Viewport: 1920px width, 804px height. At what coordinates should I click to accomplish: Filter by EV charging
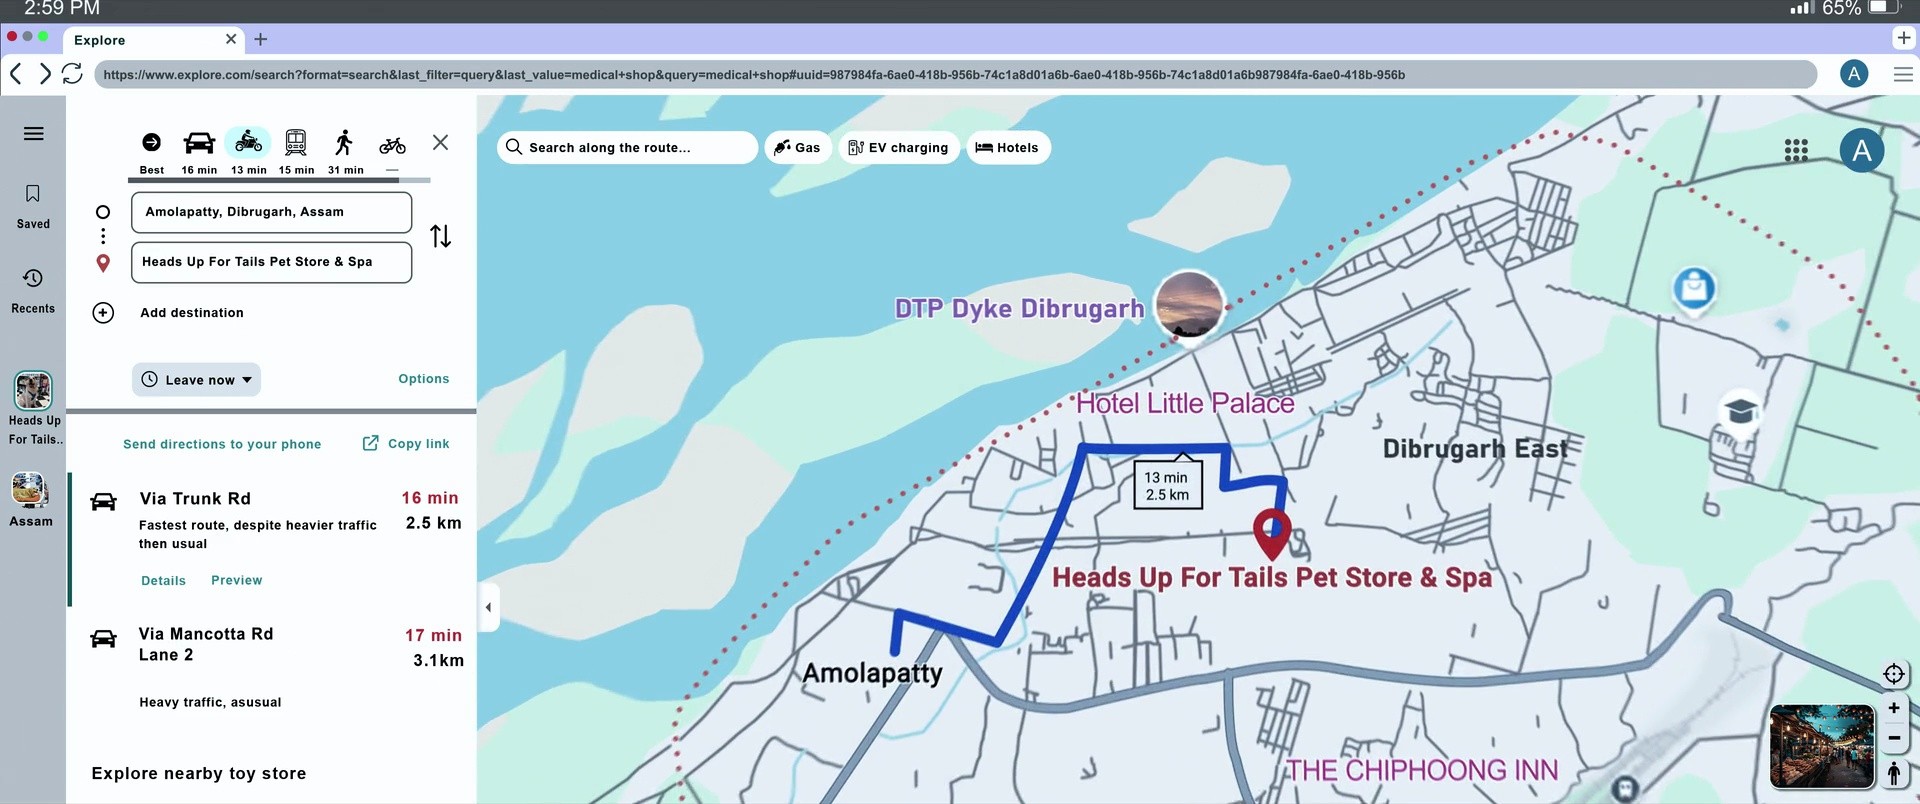coord(899,147)
